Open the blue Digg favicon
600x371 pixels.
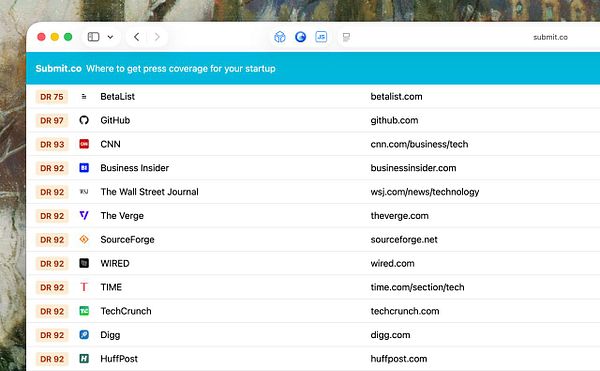point(84,335)
